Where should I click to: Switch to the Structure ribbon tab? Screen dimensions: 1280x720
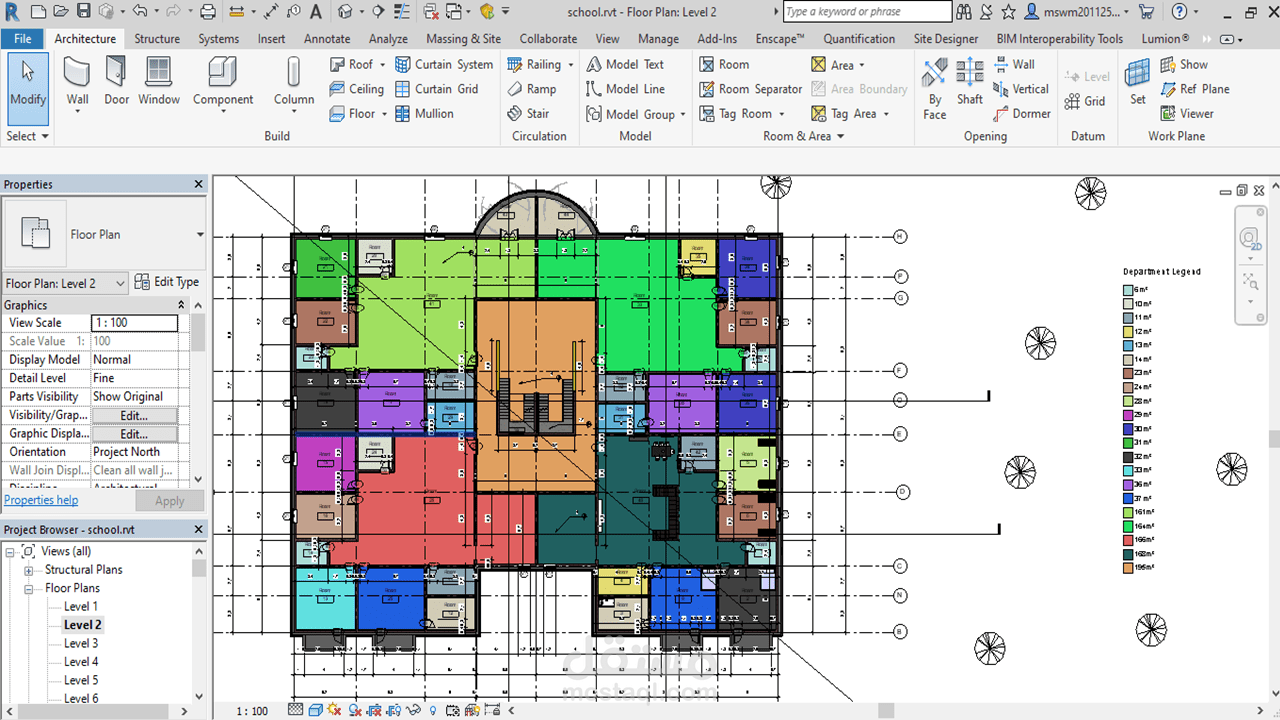157,39
